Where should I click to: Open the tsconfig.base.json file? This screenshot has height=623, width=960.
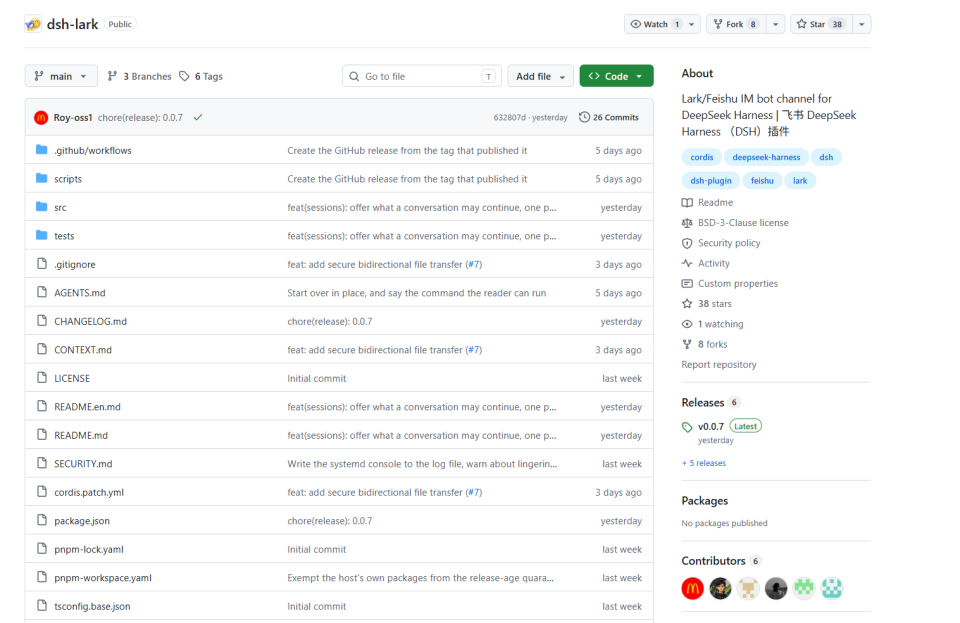(92, 606)
